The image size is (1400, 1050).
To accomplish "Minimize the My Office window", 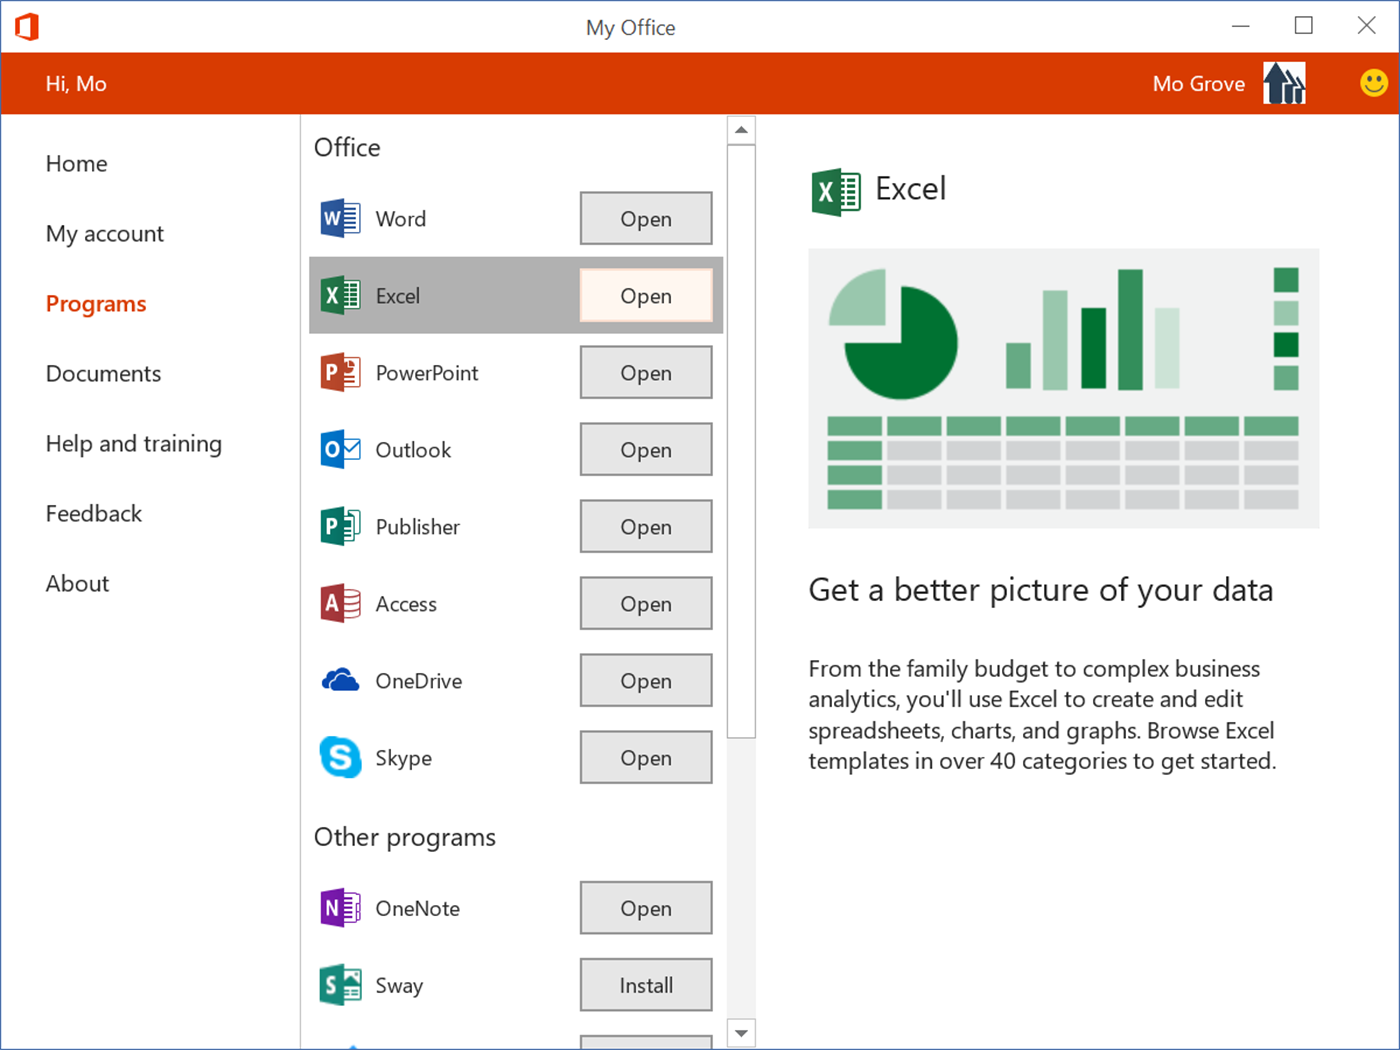I will 1241,26.
